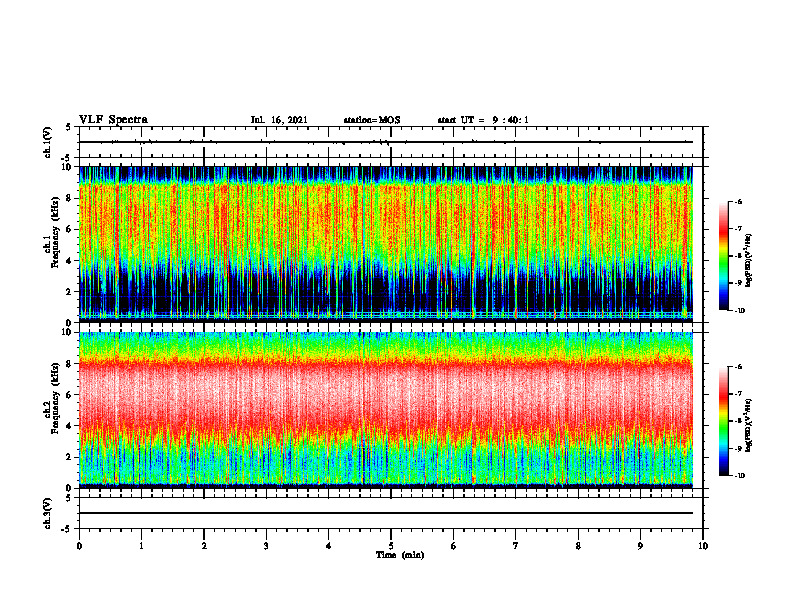Image resolution: width=792 pixels, height=612 pixels.
Task: Click the ch.2 spectrogram color scale bar
Action: [724, 421]
